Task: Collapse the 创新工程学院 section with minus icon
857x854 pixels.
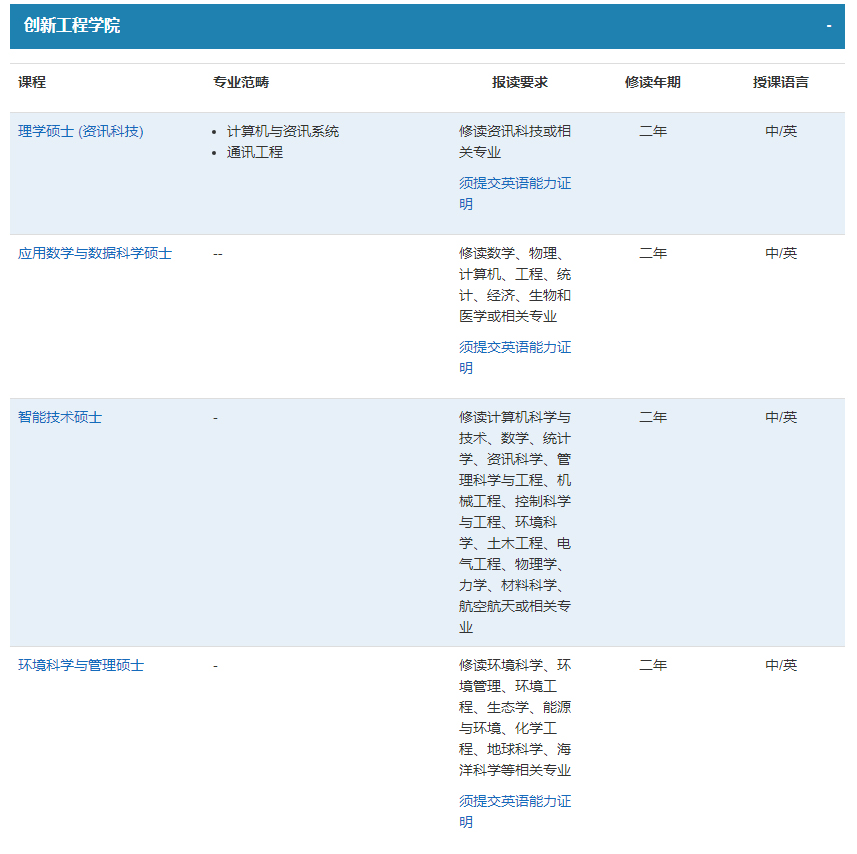Action: (x=828, y=26)
